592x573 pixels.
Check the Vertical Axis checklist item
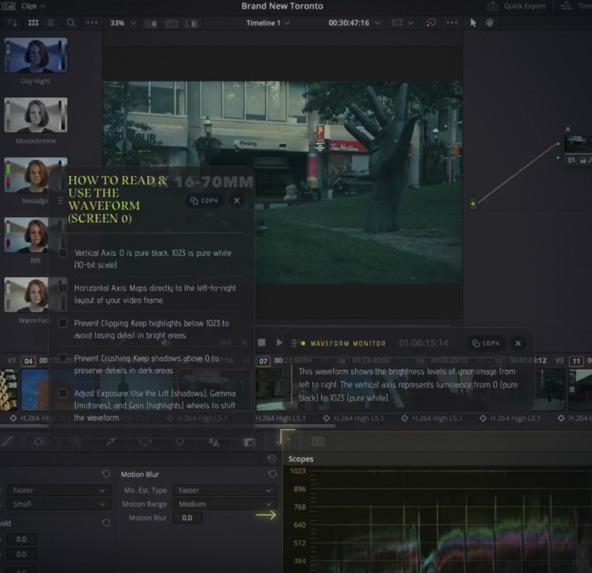point(63,253)
